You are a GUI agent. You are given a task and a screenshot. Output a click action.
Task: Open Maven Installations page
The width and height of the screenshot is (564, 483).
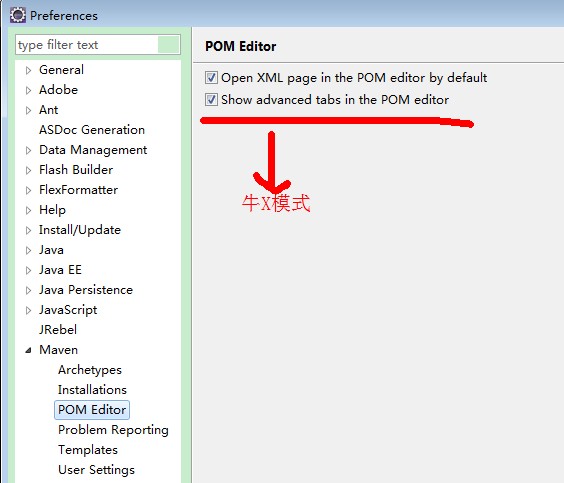coord(92,390)
